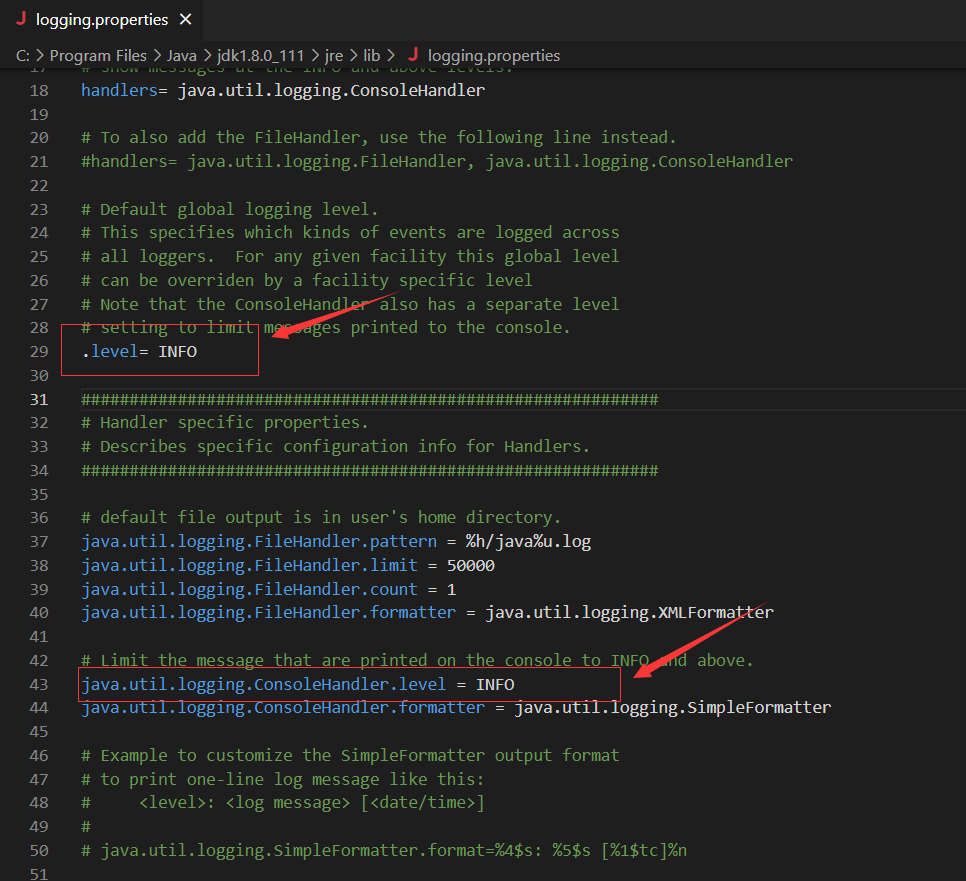Expand chevron after lib breadcrumb
Screen dimensions: 966x881
coord(391,56)
